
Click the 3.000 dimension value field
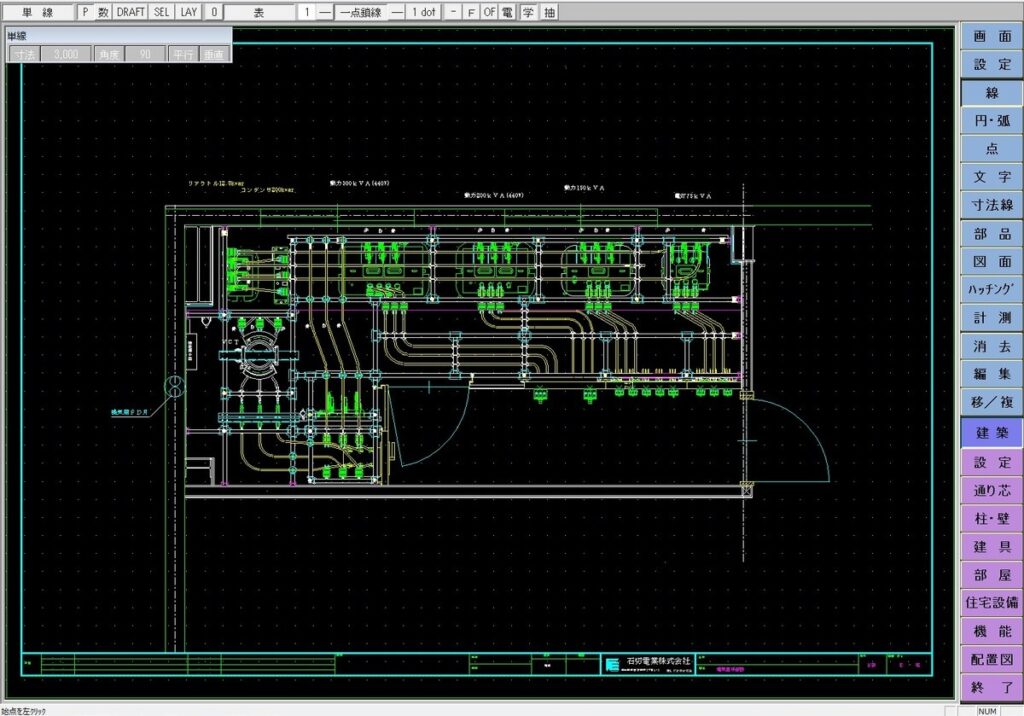coord(67,54)
